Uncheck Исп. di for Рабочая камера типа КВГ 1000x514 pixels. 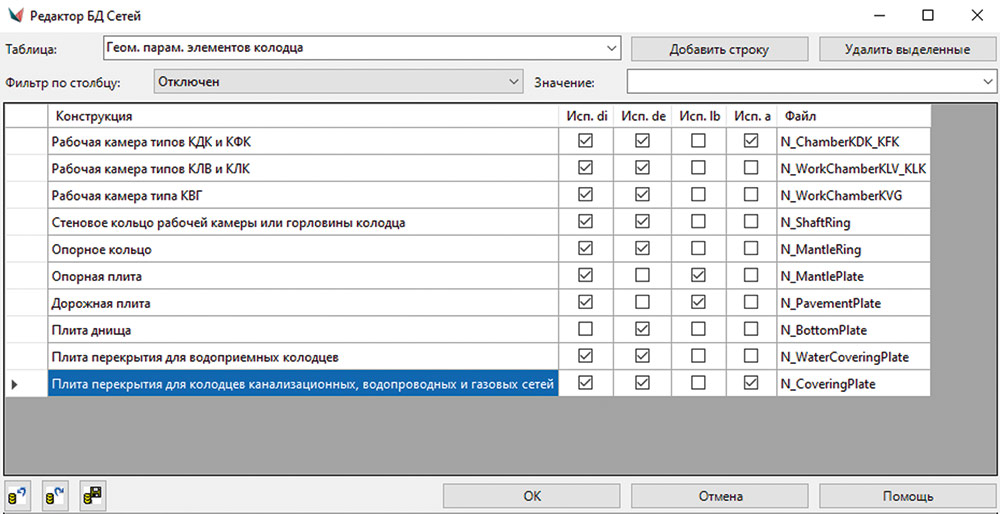[585, 195]
